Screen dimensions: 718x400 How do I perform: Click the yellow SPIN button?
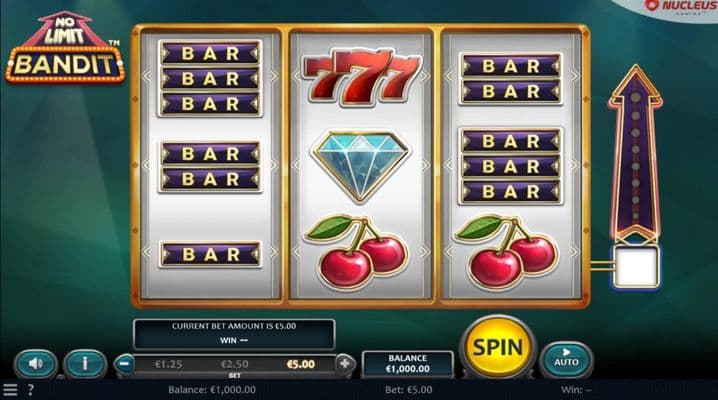pos(497,347)
